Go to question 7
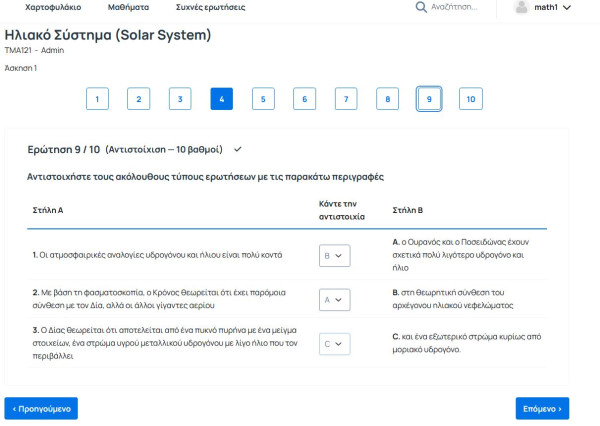 pyautogui.click(x=346, y=99)
